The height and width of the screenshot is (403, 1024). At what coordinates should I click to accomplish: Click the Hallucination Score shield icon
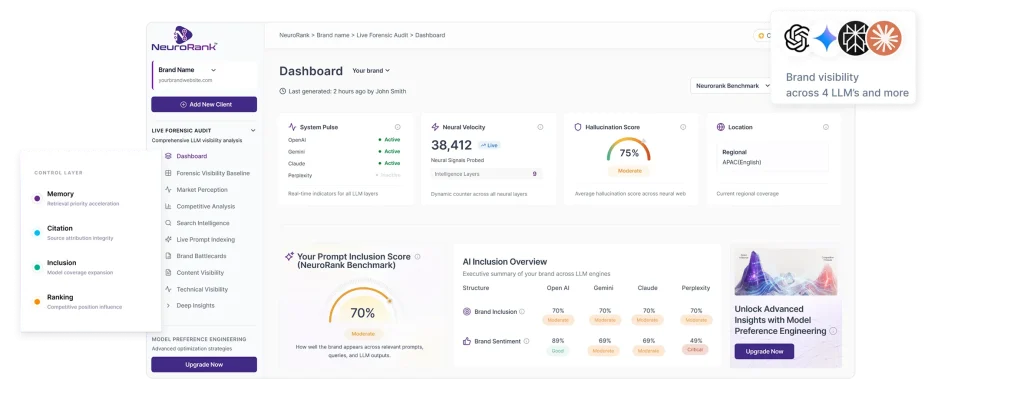pyautogui.click(x=578, y=127)
